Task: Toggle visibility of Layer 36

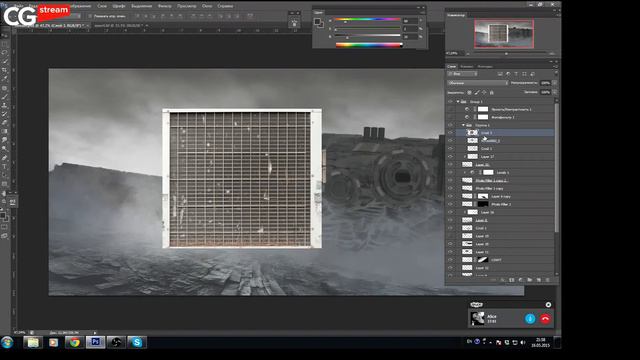Action: click(x=450, y=212)
